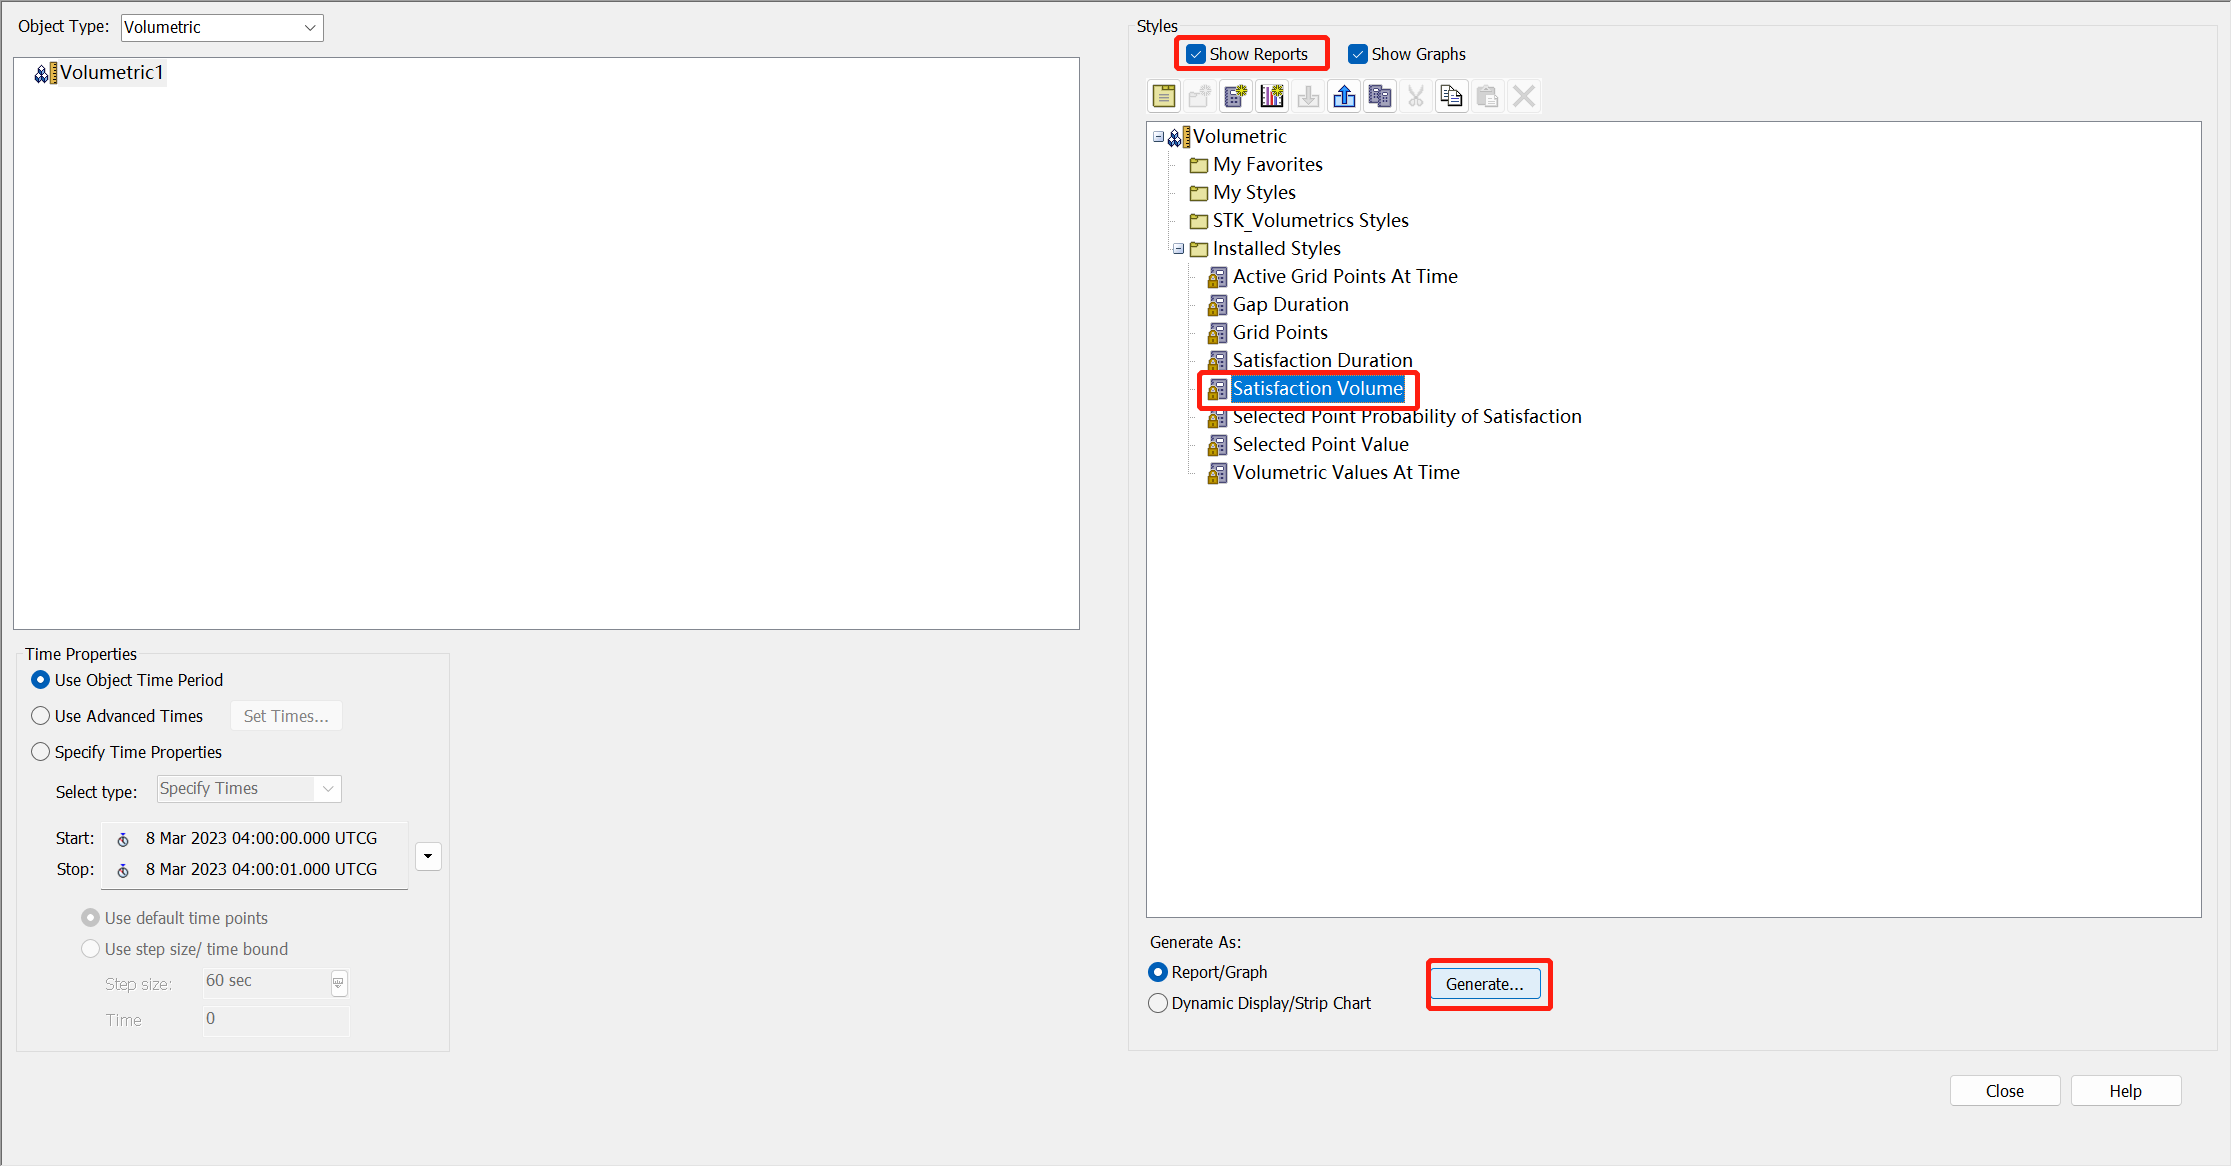
Task: Click the Generate... button
Action: 1485,984
